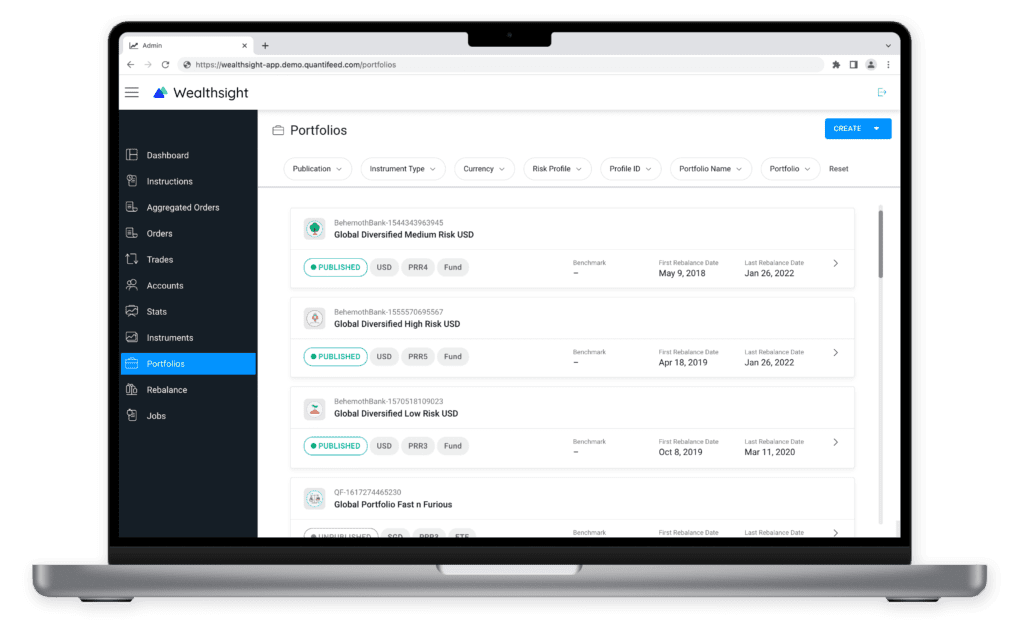Click the Aggregated Orders sidebar icon
Screen dimensions: 1024x636
[132, 207]
